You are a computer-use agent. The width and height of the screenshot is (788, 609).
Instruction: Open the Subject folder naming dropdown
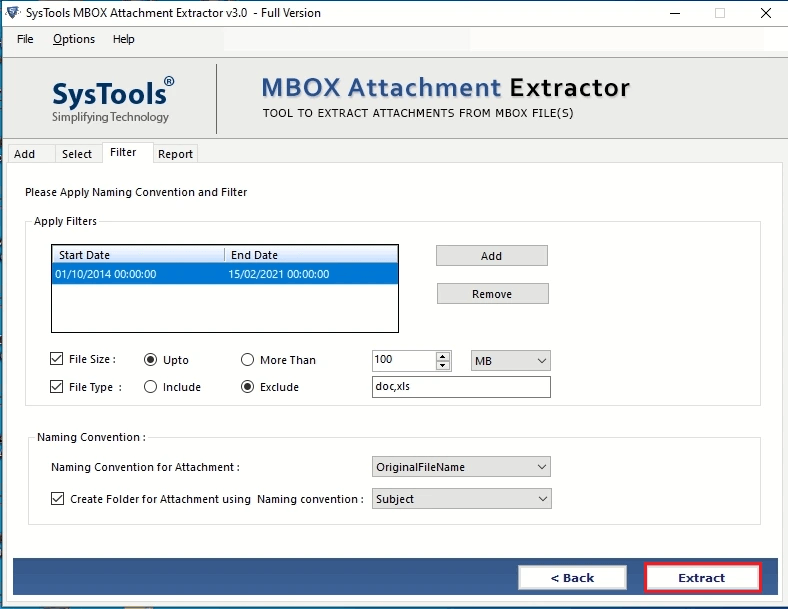[461, 499]
